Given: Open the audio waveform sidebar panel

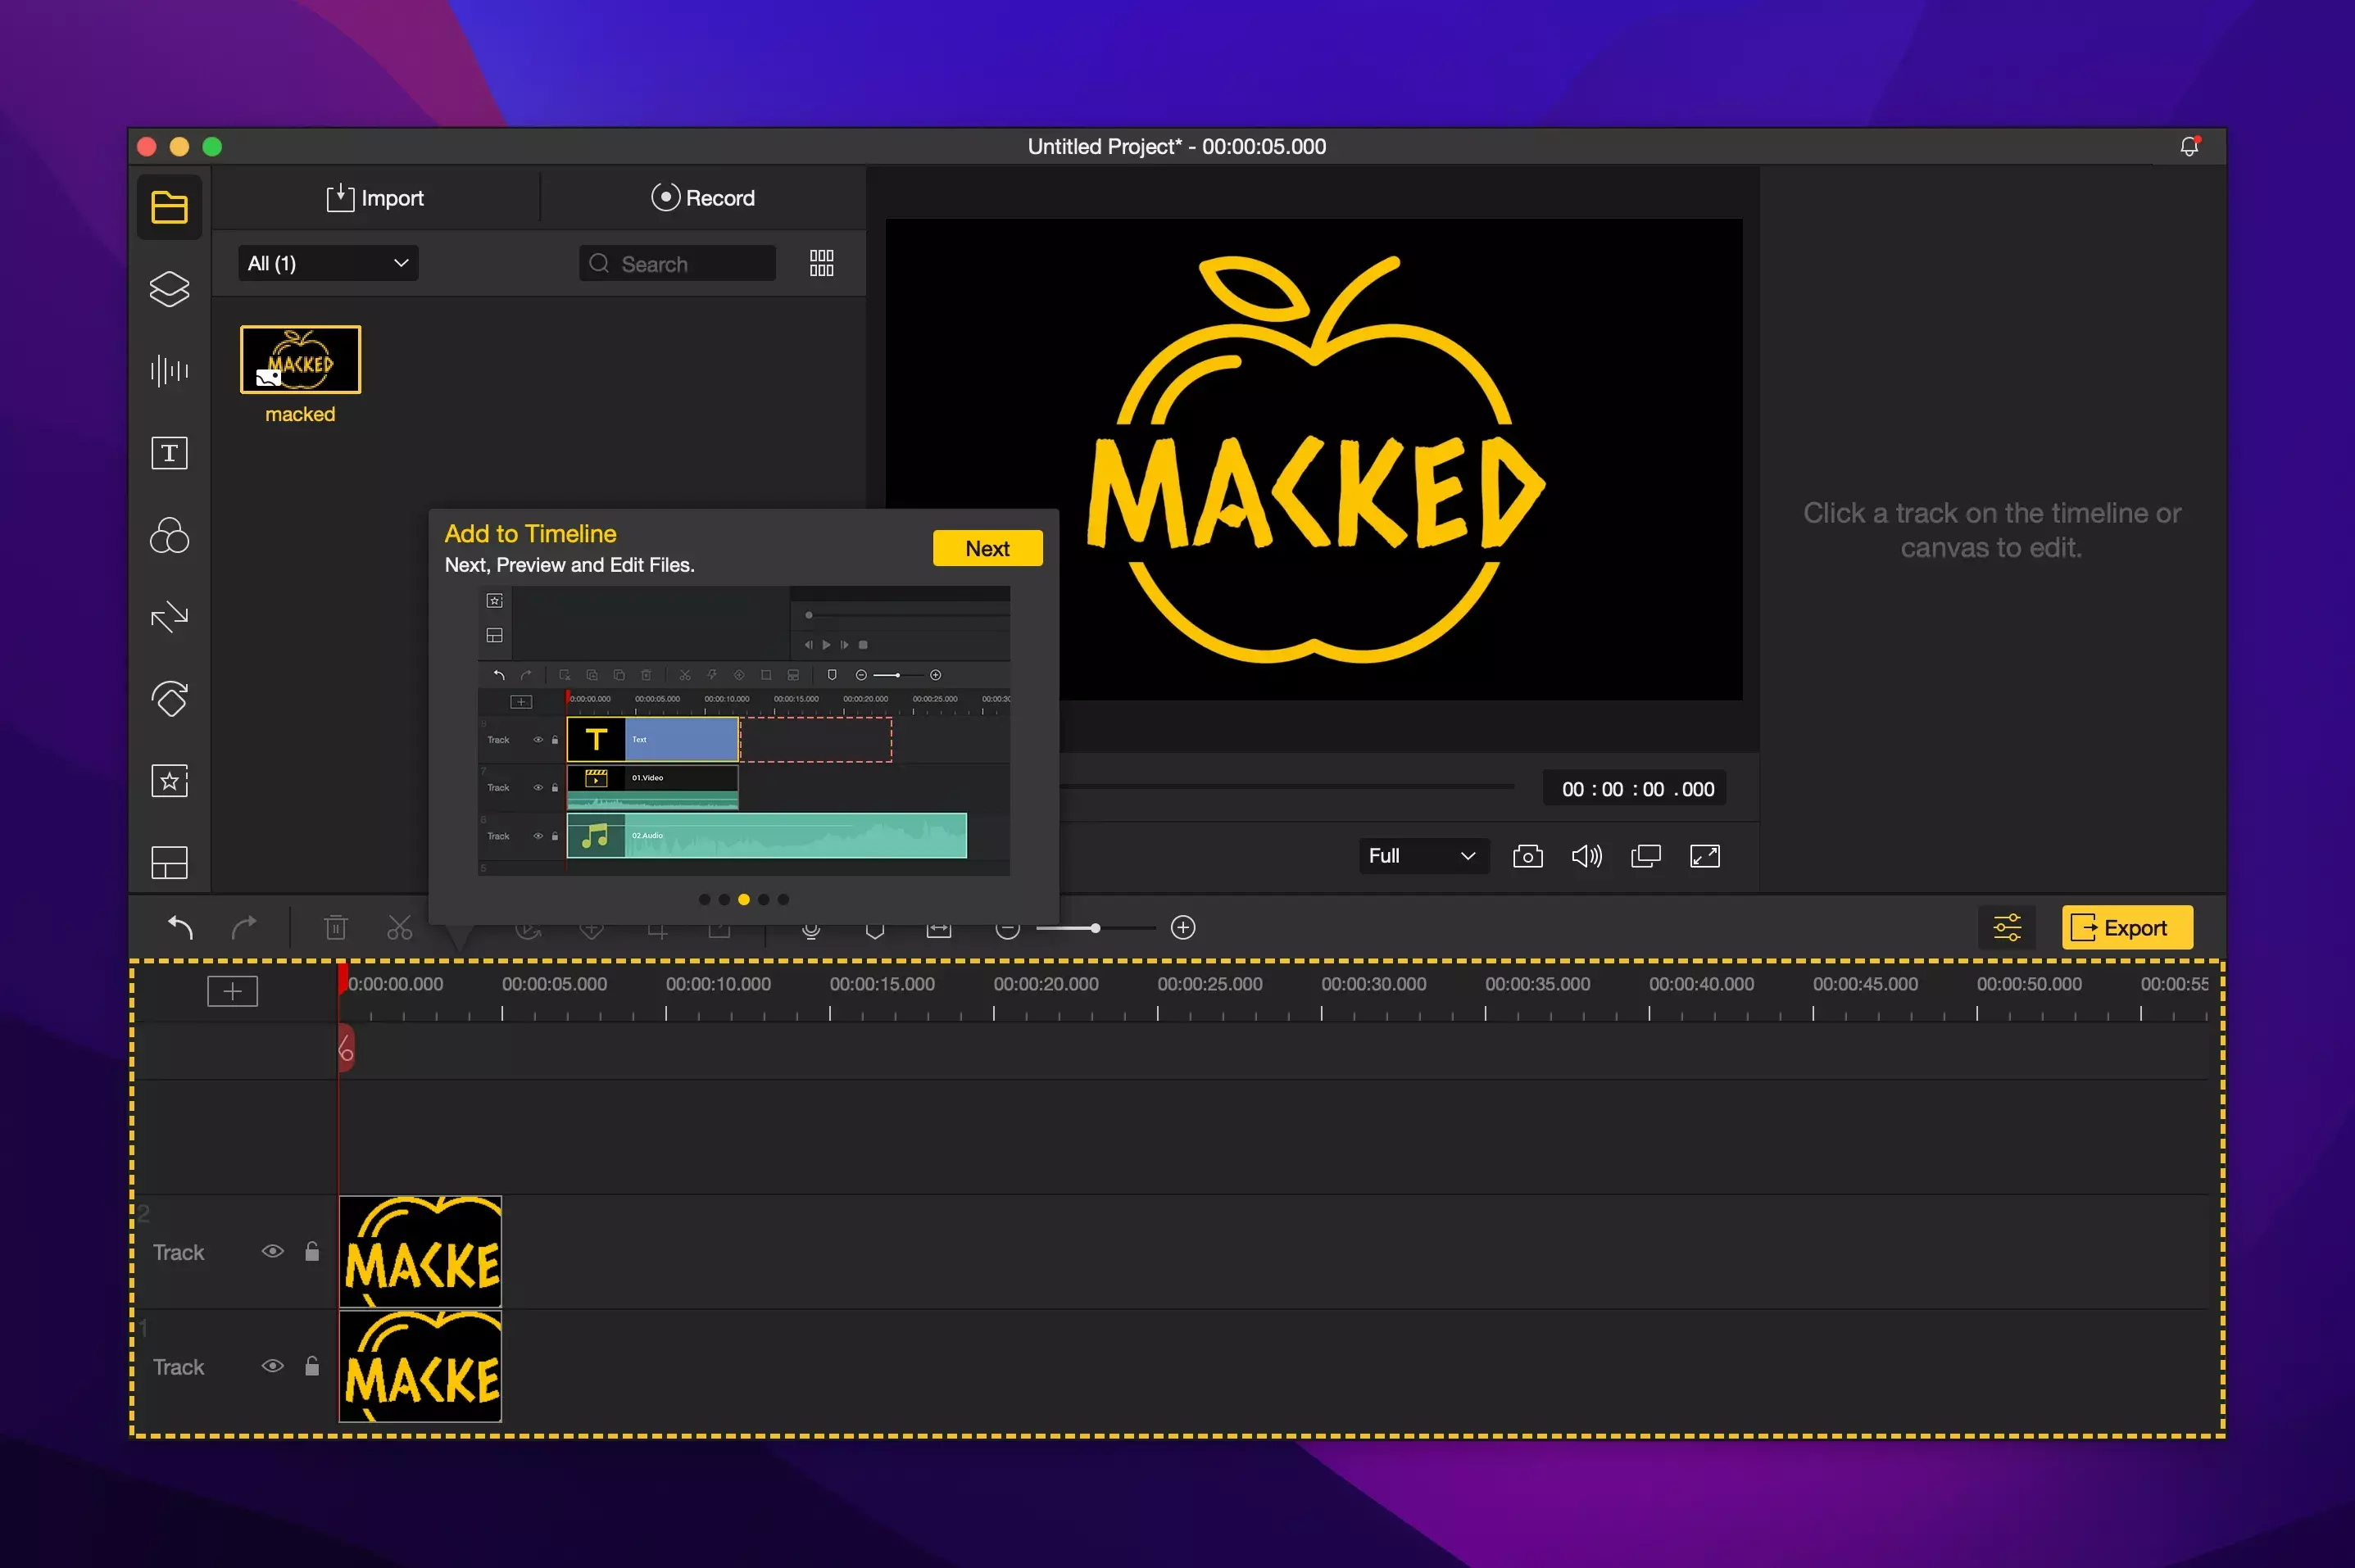Looking at the screenshot, I should (x=169, y=371).
